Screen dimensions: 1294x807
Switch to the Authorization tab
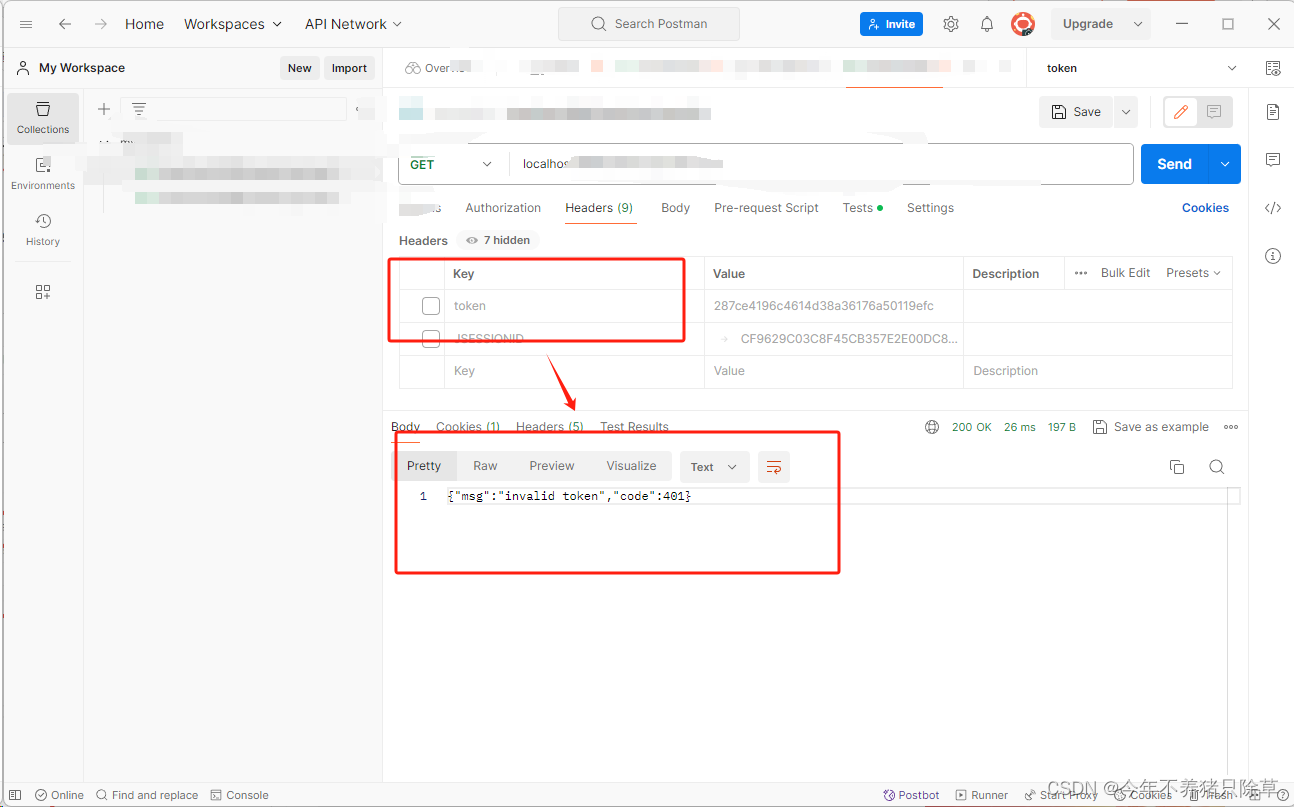(503, 208)
